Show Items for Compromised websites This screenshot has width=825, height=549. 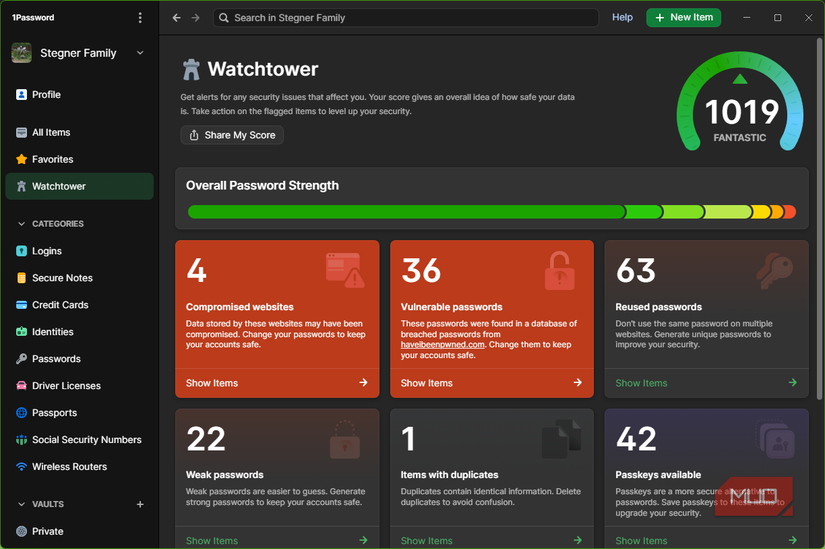click(x=277, y=383)
